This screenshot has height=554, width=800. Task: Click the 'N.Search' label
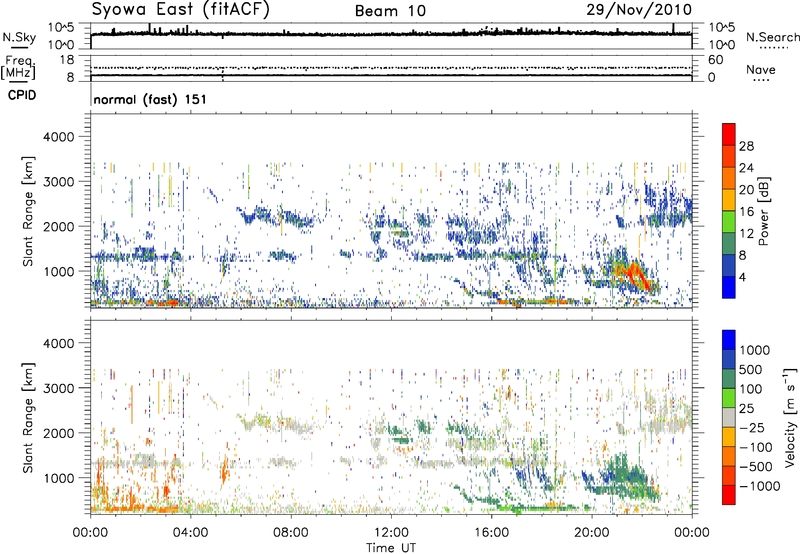tap(772, 37)
